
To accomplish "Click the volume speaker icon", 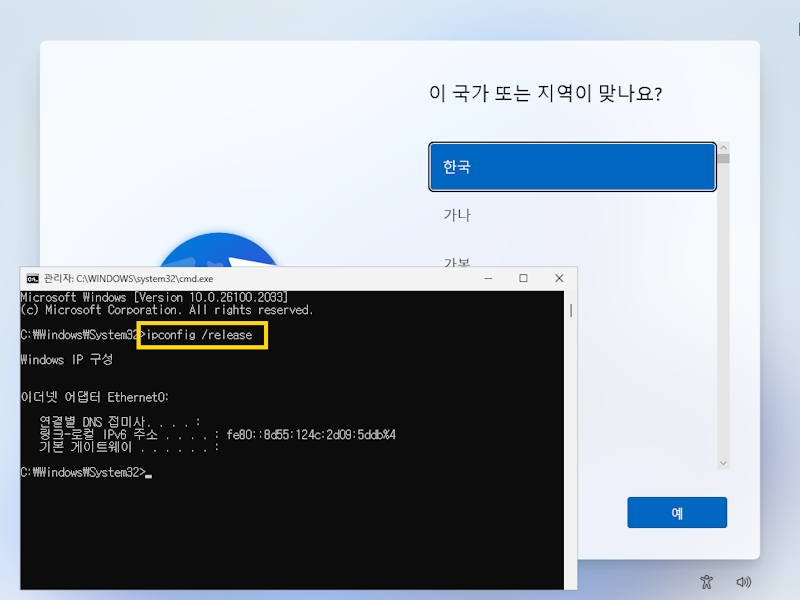I will 743,582.
